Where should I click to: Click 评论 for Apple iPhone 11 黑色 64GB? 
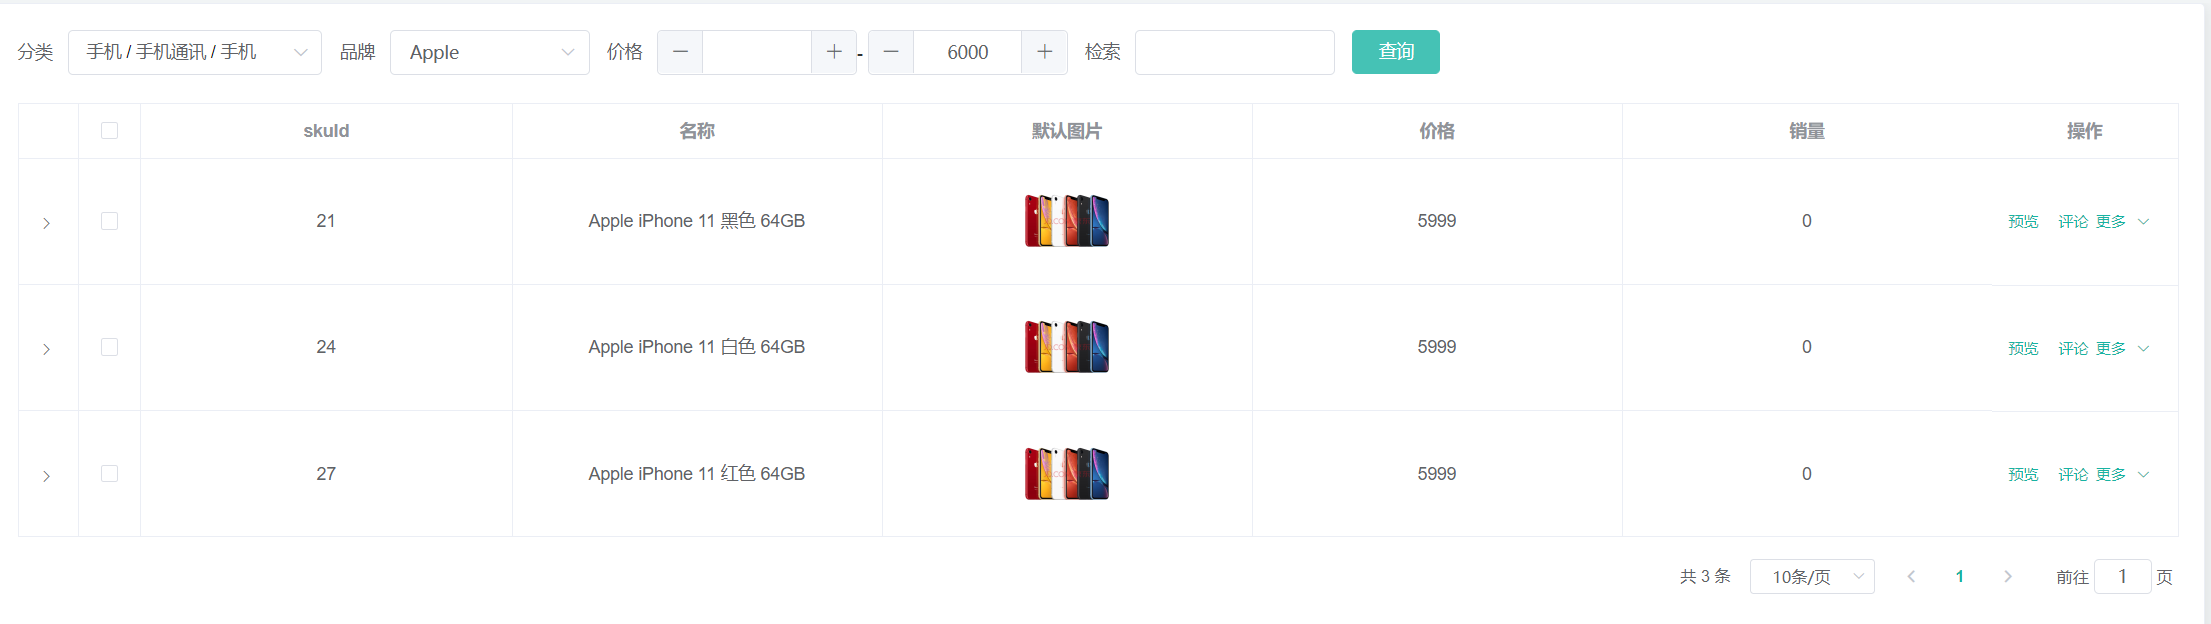click(2073, 222)
